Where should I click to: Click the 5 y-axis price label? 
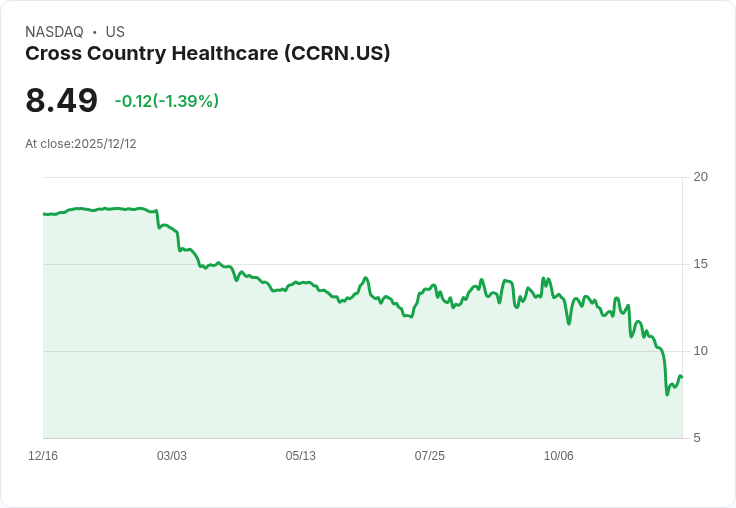[x=697, y=438]
